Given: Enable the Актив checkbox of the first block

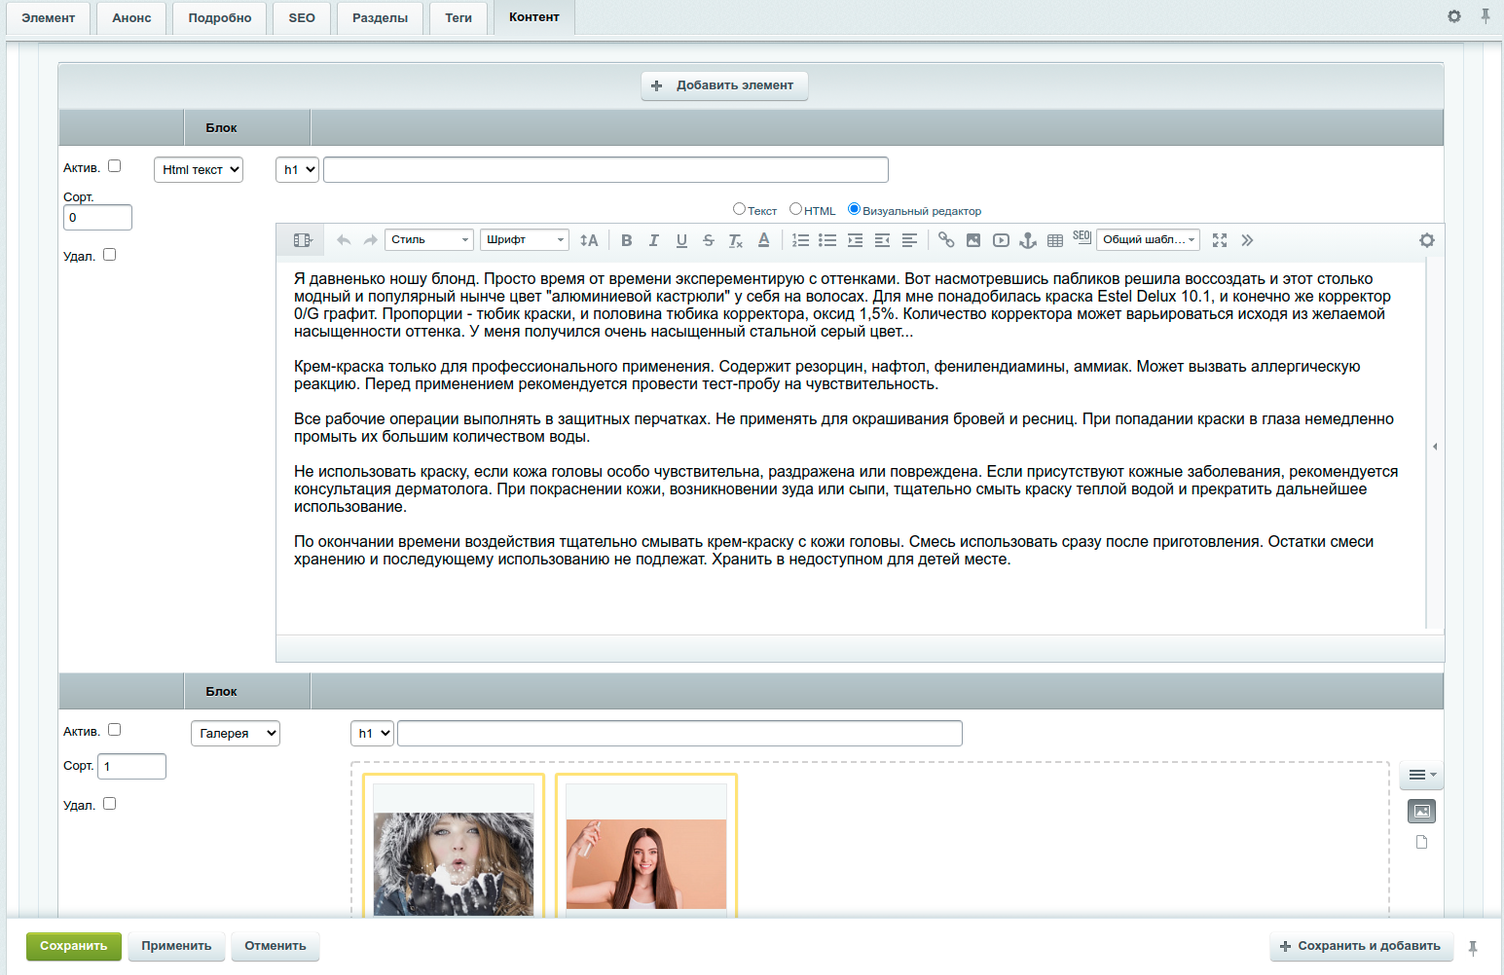Looking at the screenshot, I should tap(113, 166).
